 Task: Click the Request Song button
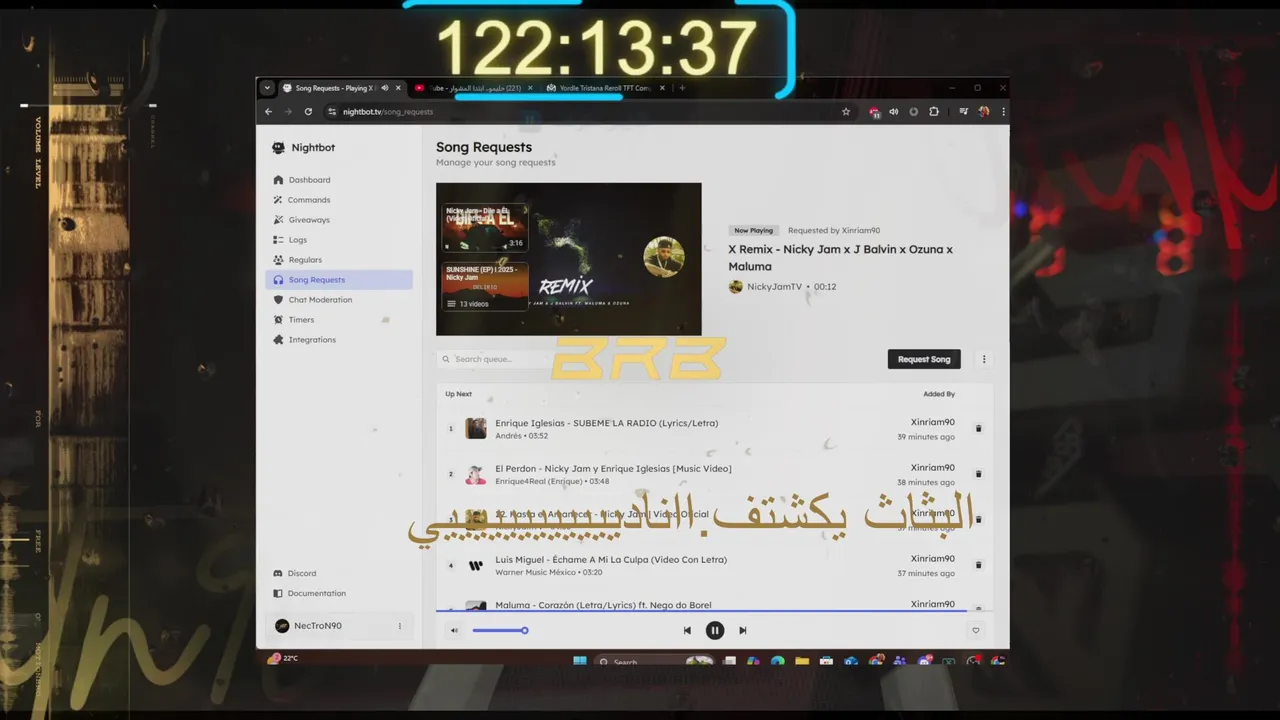pyautogui.click(x=924, y=359)
